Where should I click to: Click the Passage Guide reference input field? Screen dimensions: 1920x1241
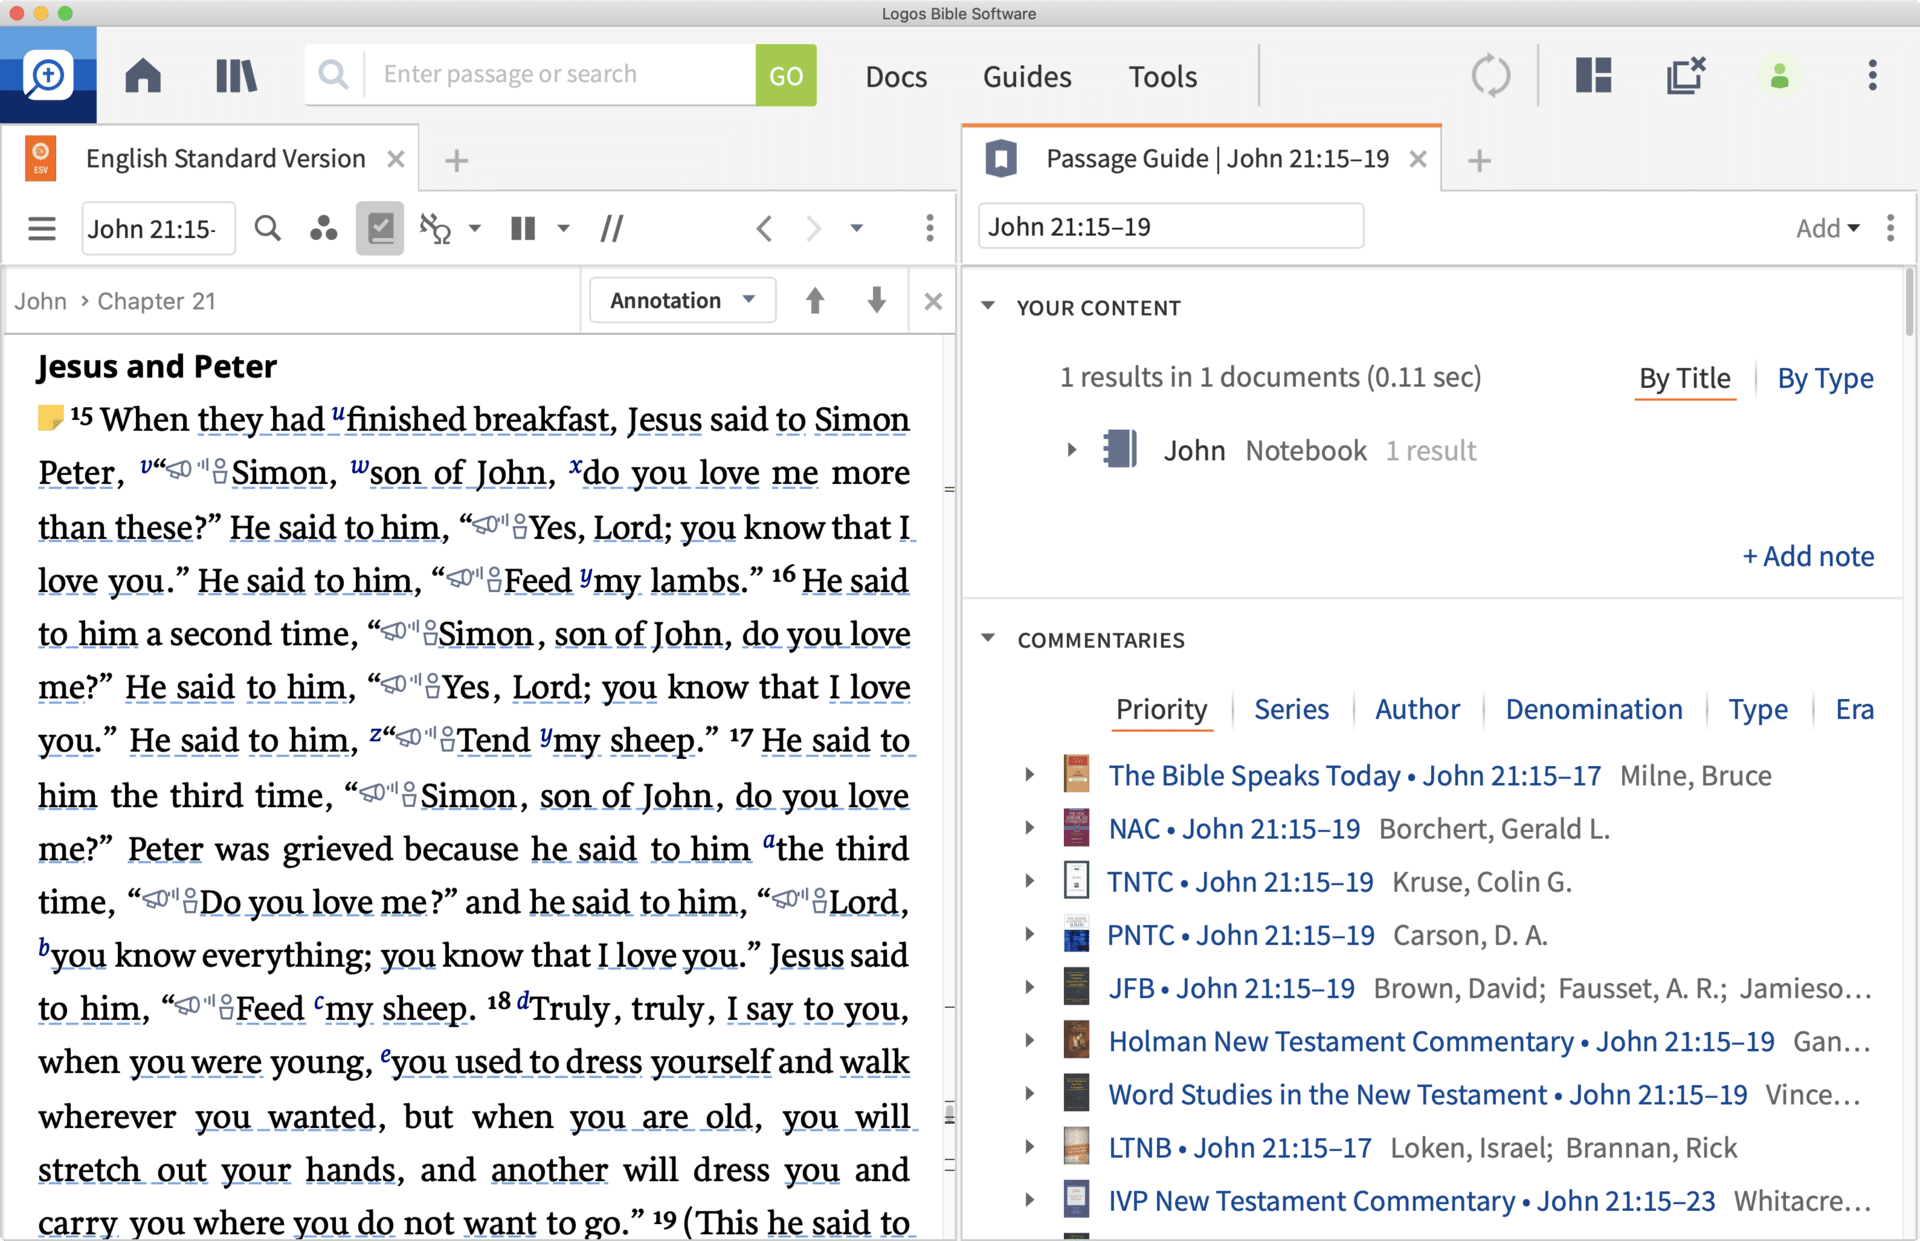pos(1170,227)
